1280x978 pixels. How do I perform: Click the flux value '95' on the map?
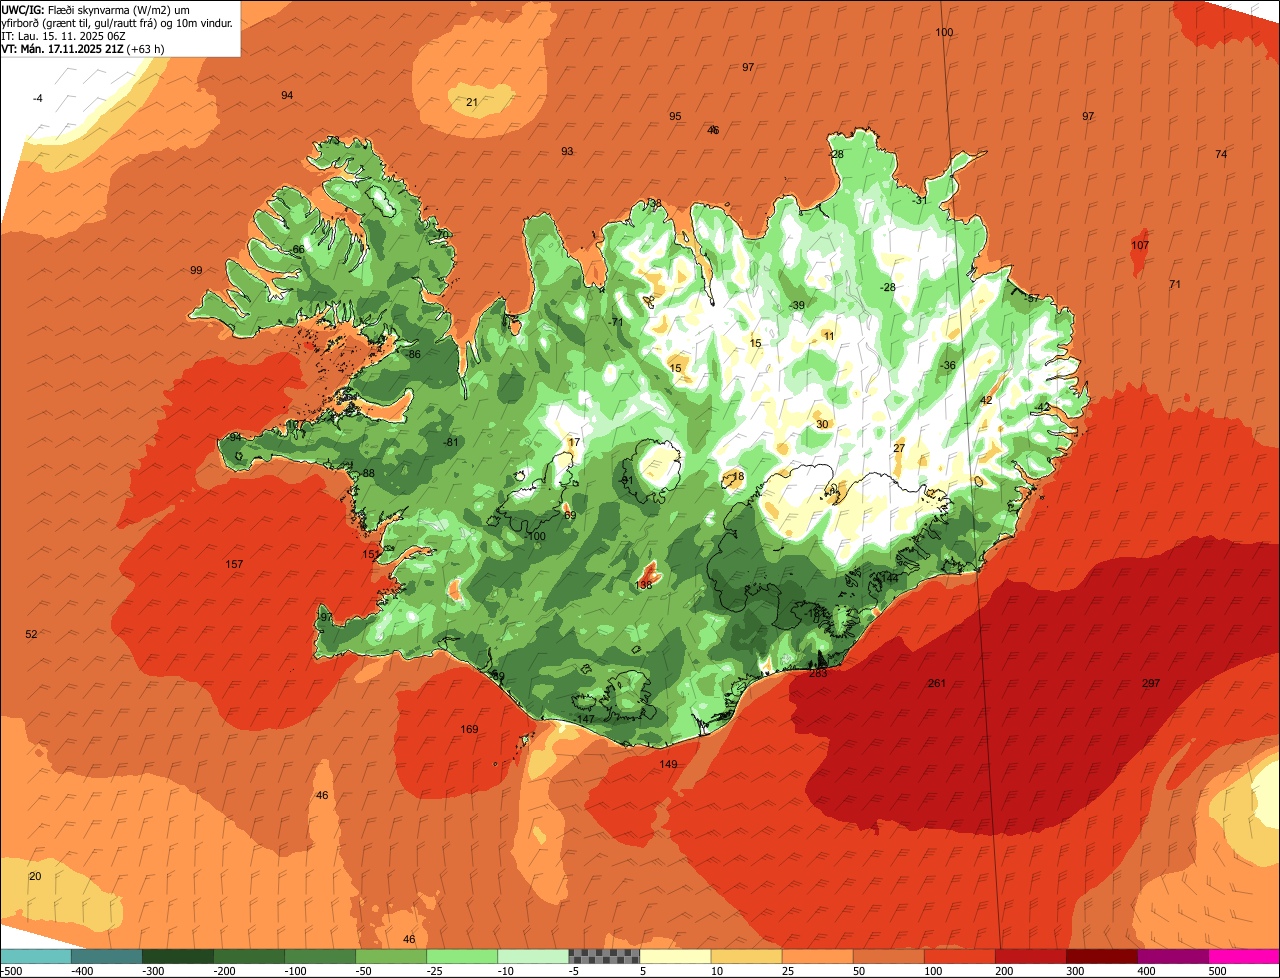(x=675, y=116)
